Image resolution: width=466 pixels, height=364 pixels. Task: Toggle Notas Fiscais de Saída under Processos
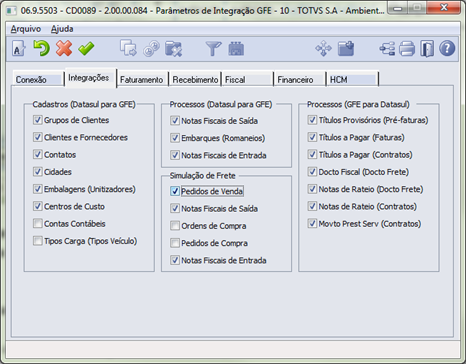175,121
